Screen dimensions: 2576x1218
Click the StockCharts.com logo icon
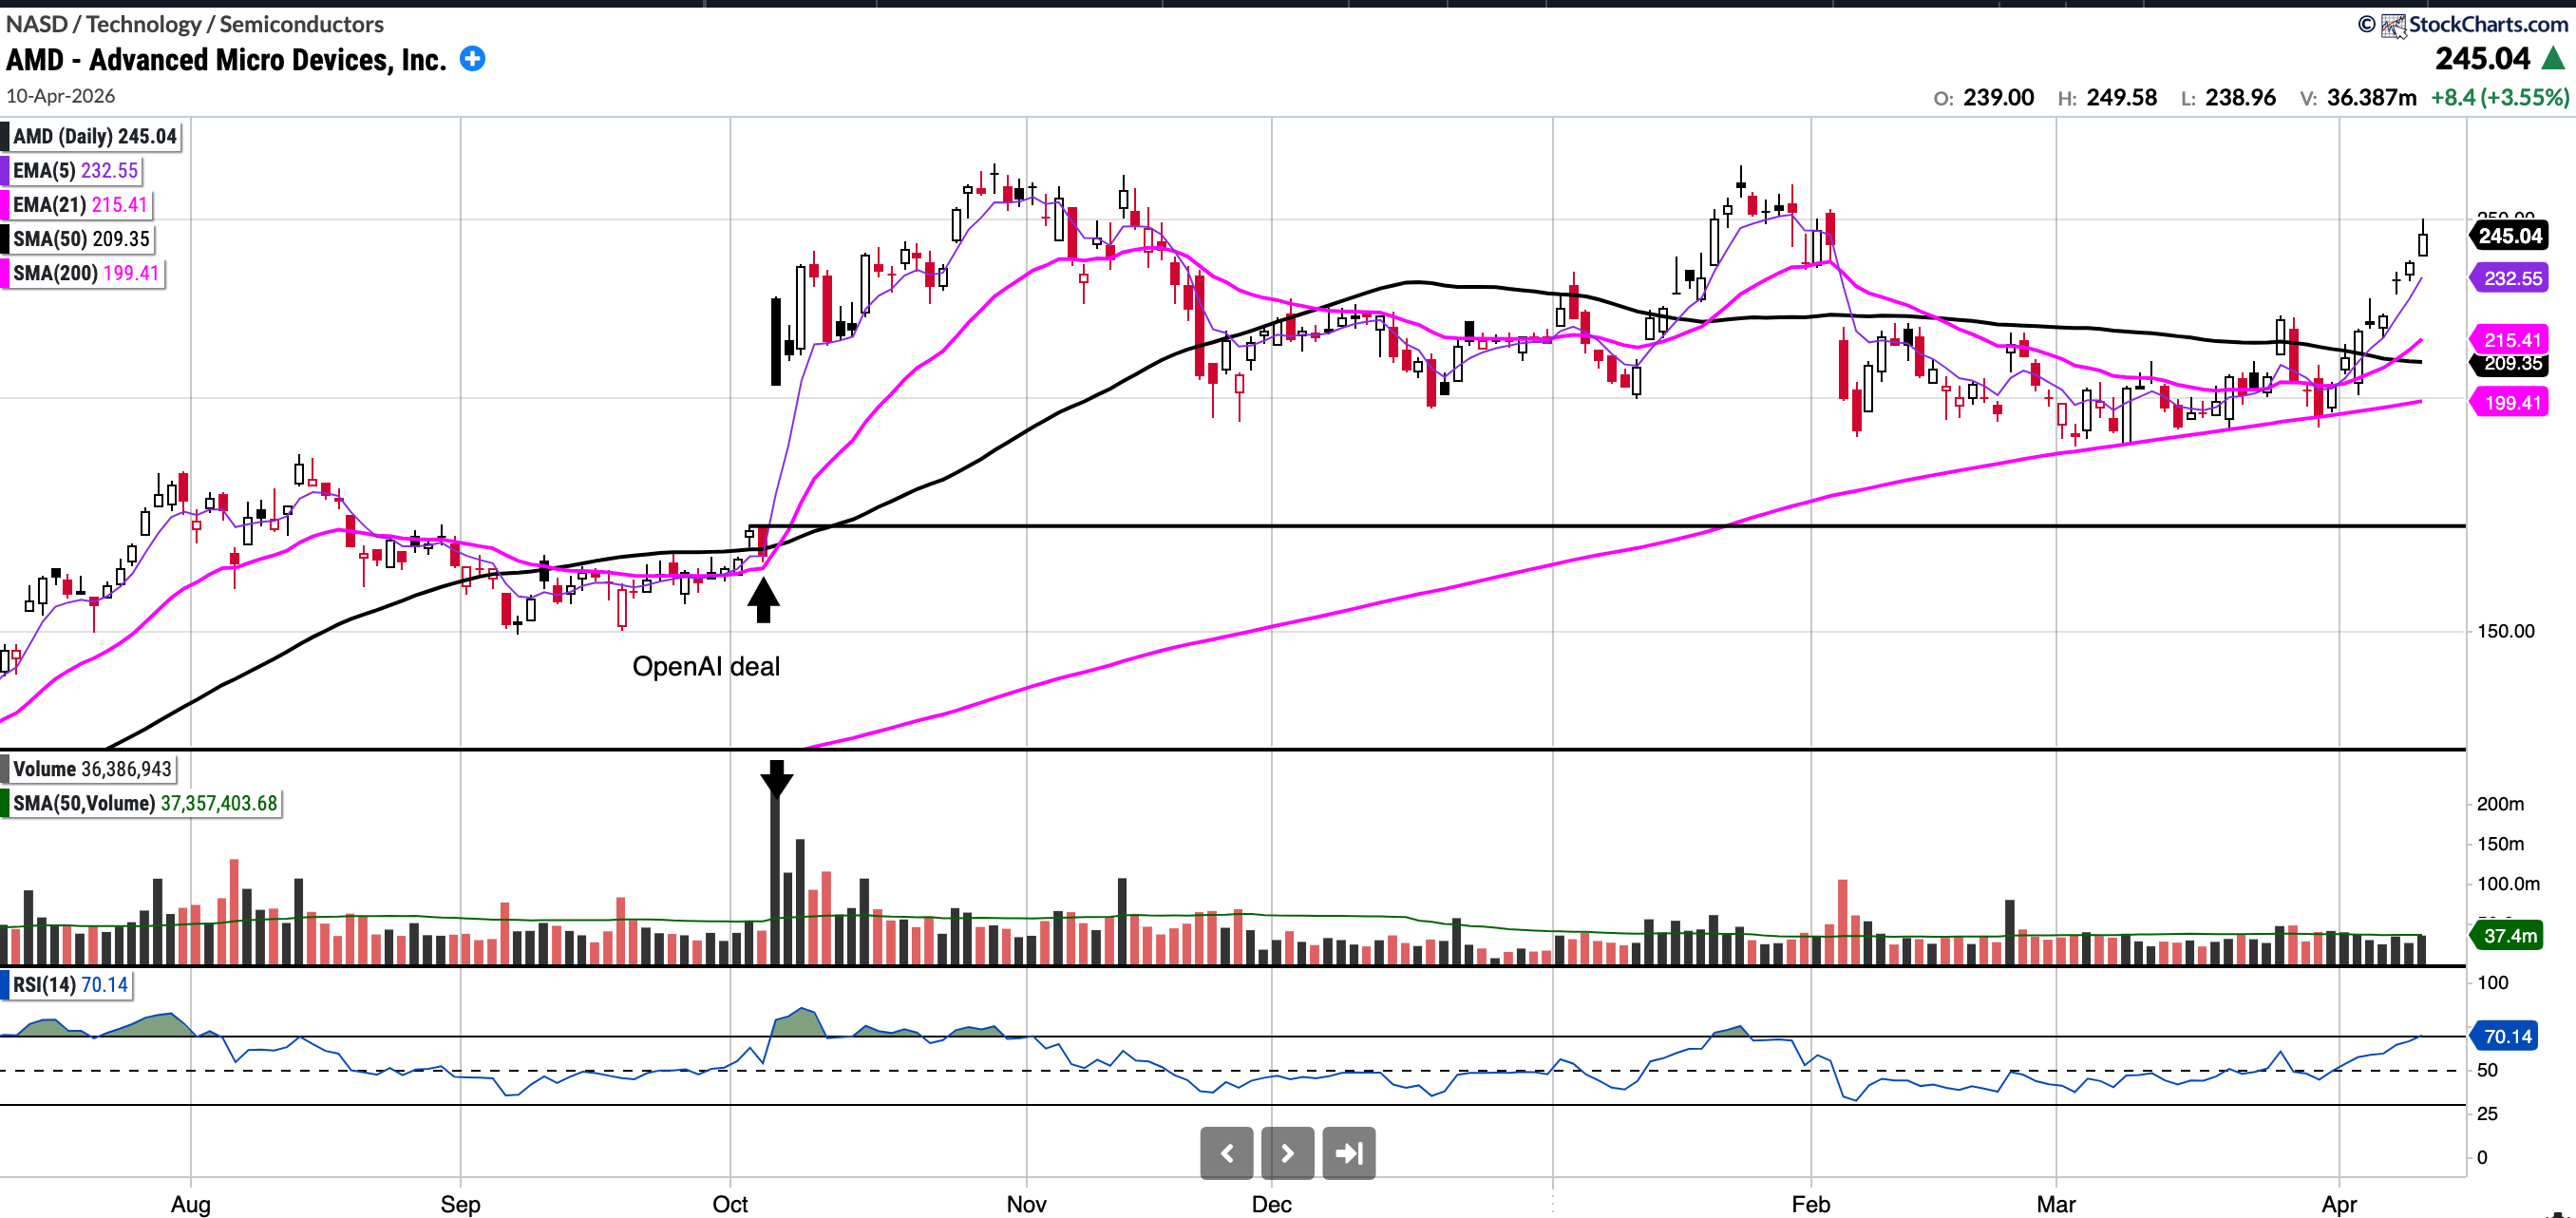pos(2393,25)
